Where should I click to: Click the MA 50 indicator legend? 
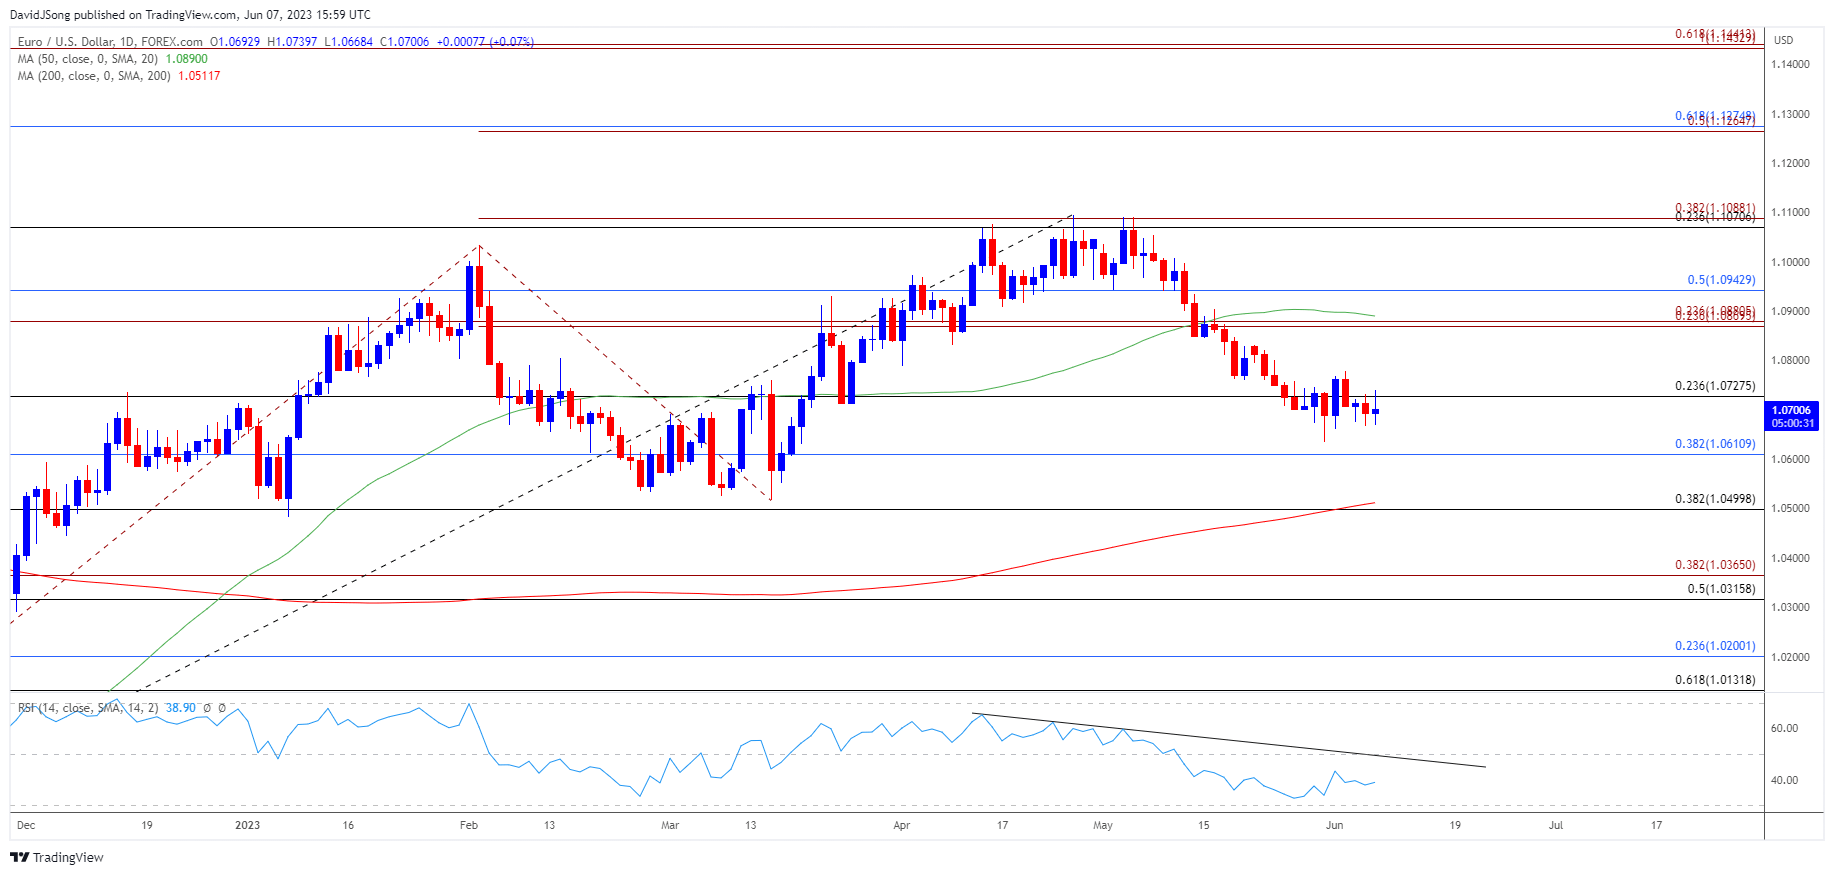87,59
